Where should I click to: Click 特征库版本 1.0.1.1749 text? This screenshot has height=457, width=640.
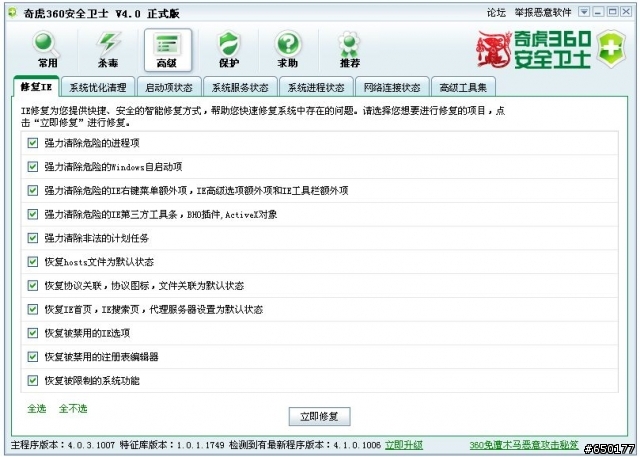172,445
